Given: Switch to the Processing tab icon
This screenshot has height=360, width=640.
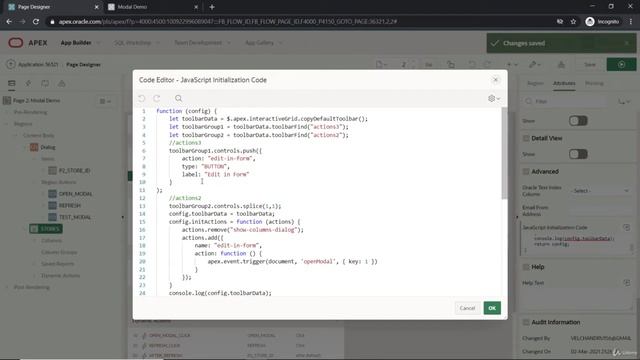Looking at the screenshot, I should click(x=45, y=84).
